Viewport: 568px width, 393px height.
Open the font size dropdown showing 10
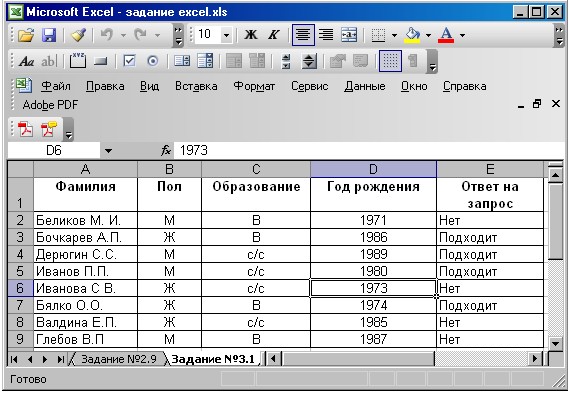click(226, 35)
